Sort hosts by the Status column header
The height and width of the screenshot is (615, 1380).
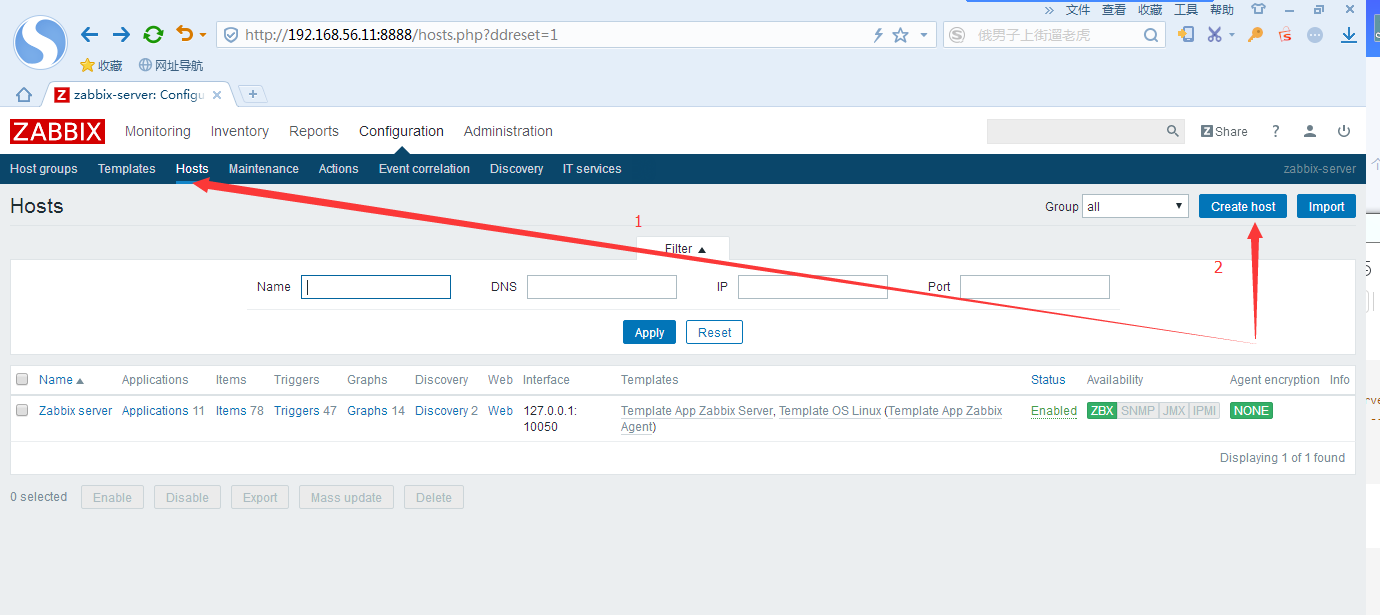click(1048, 380)
